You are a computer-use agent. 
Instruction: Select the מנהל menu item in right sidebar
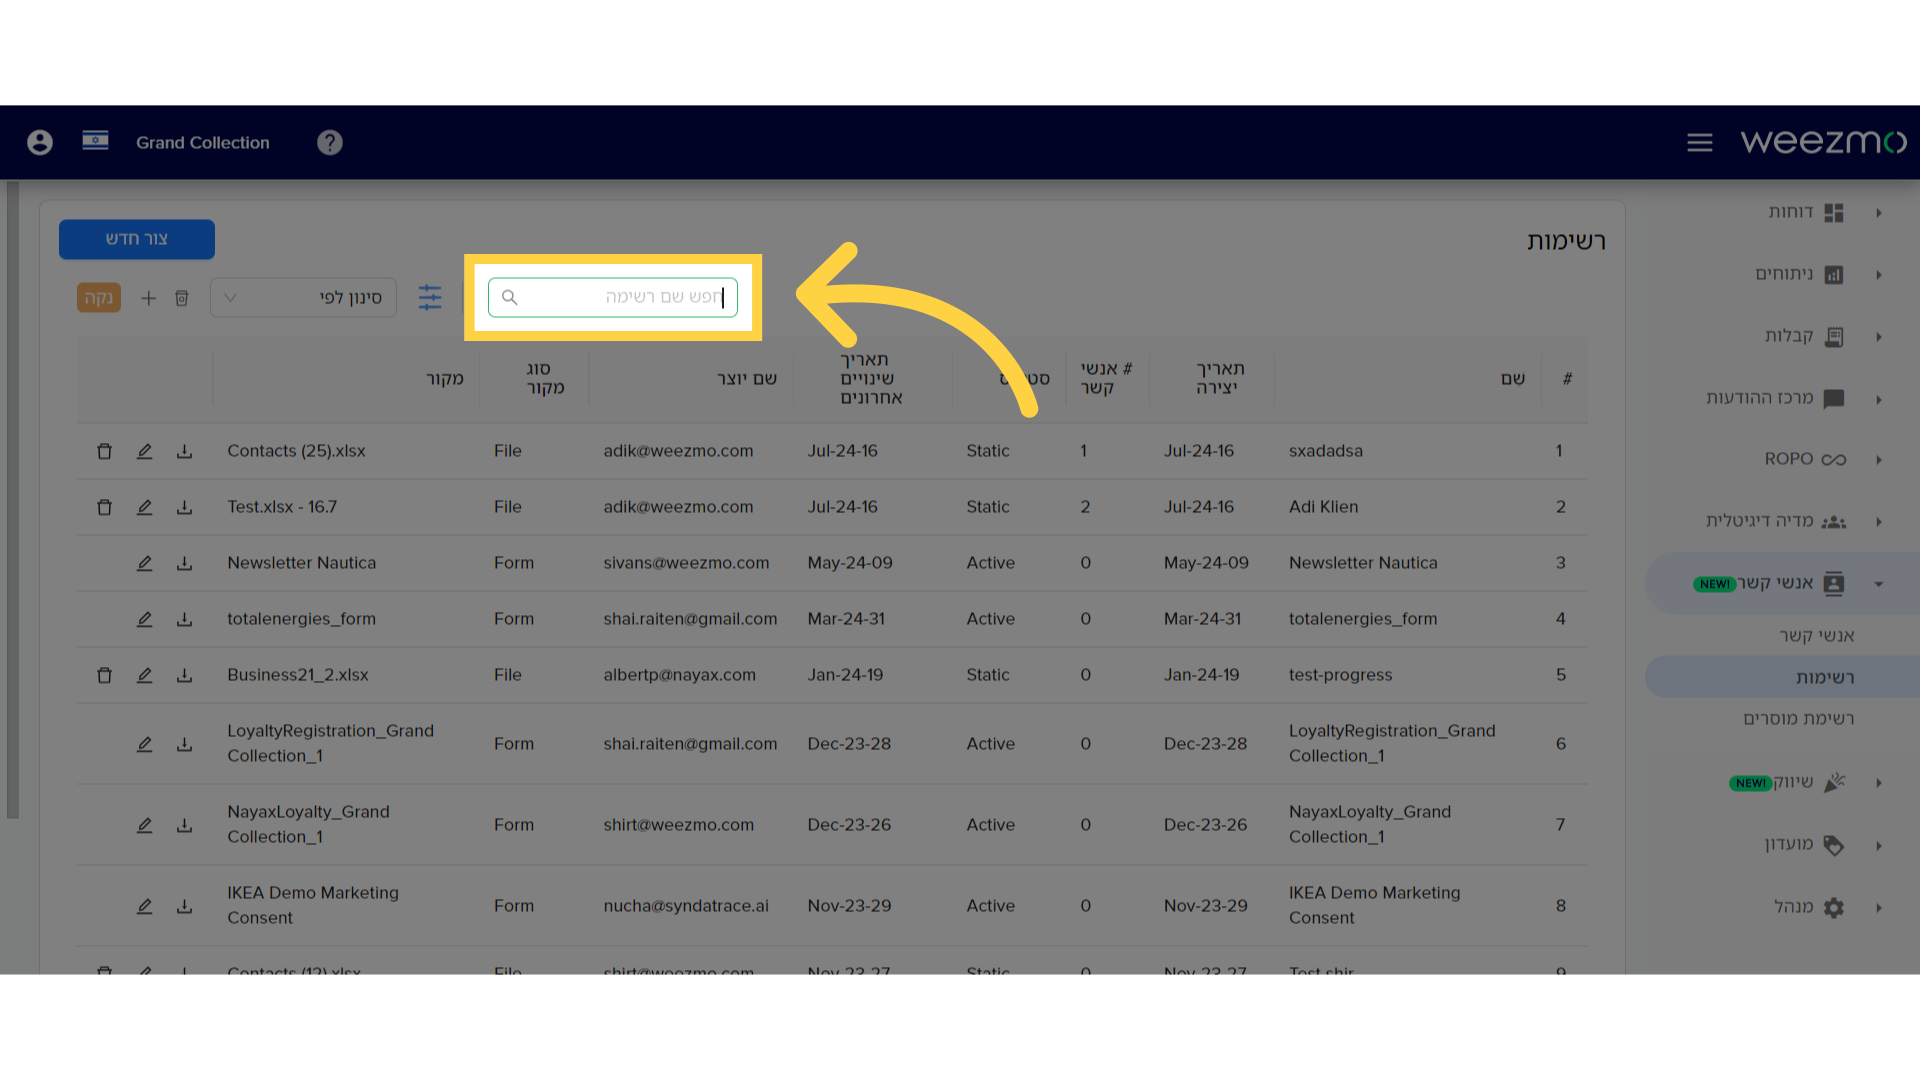(1795, 906)
